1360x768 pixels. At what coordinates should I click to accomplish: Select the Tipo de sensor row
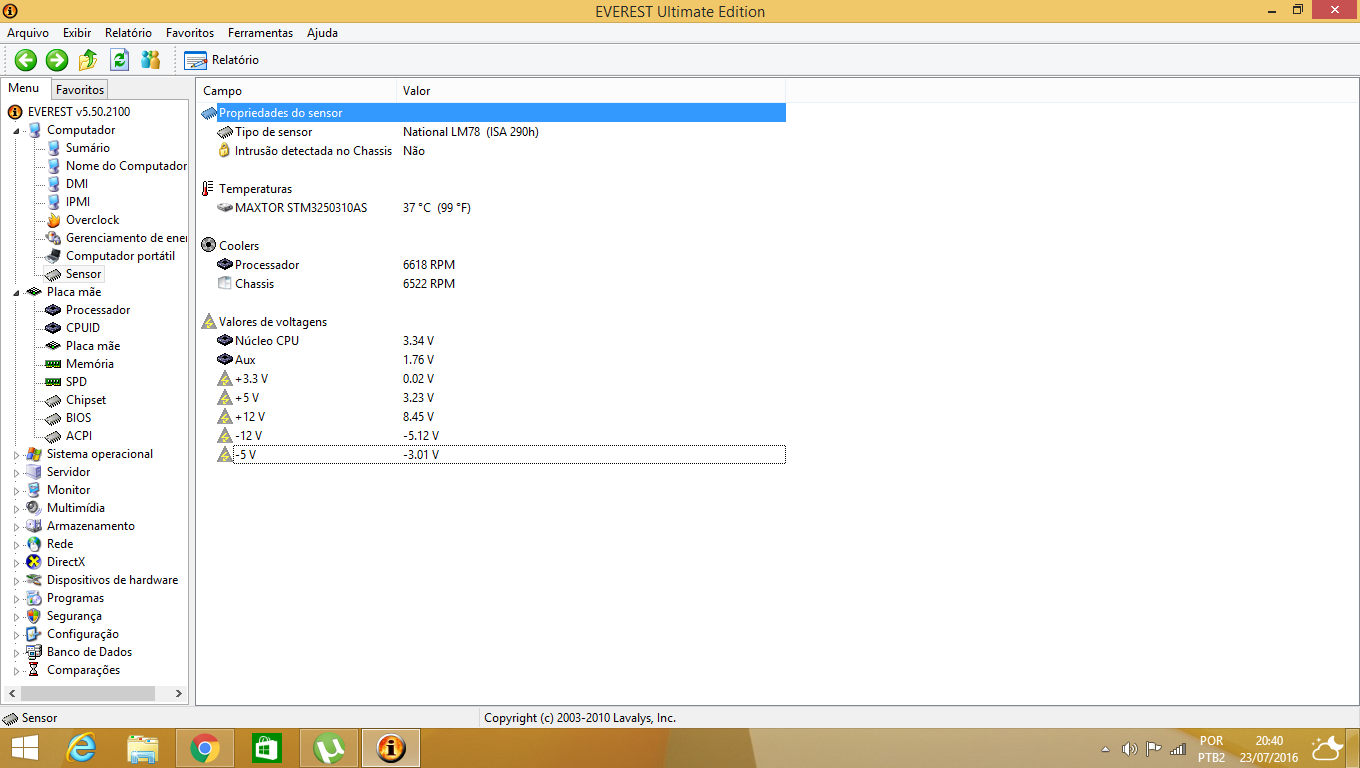[493, 132]
